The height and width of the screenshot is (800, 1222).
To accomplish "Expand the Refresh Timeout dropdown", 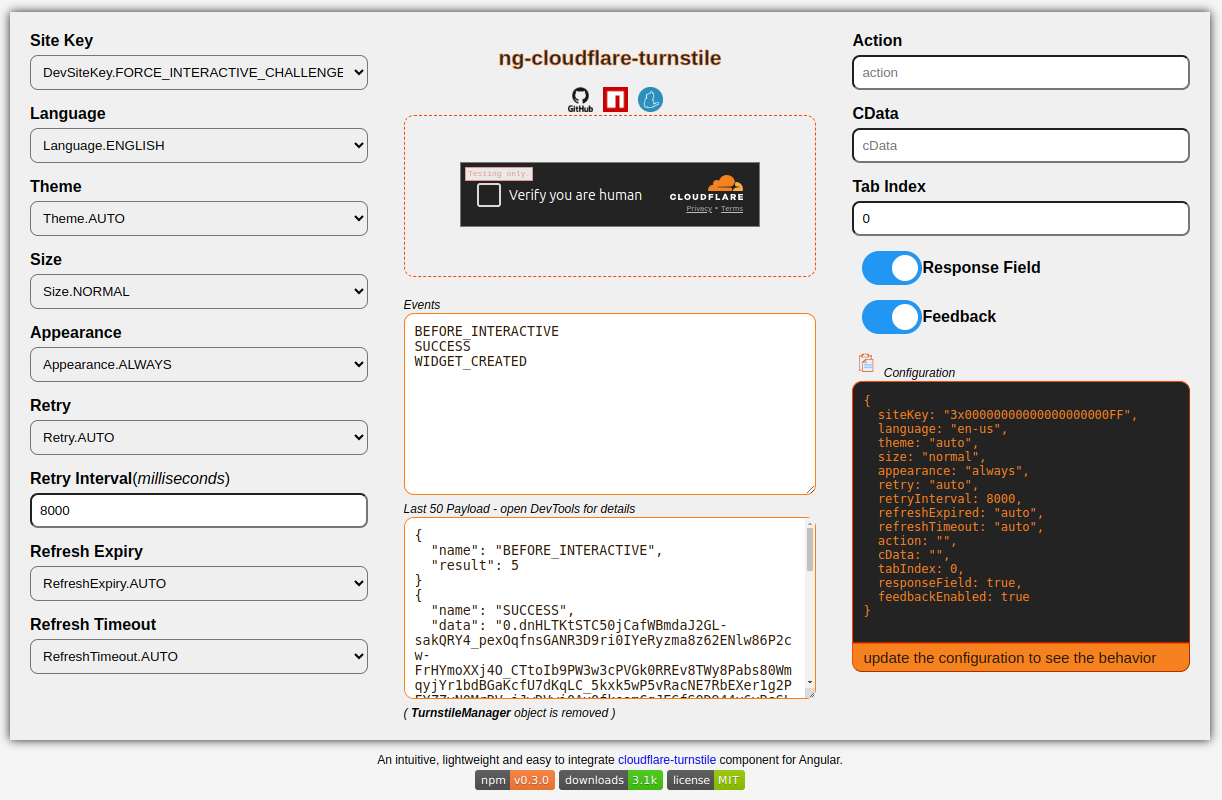I will pyautogui.click(x=199, y=656).
